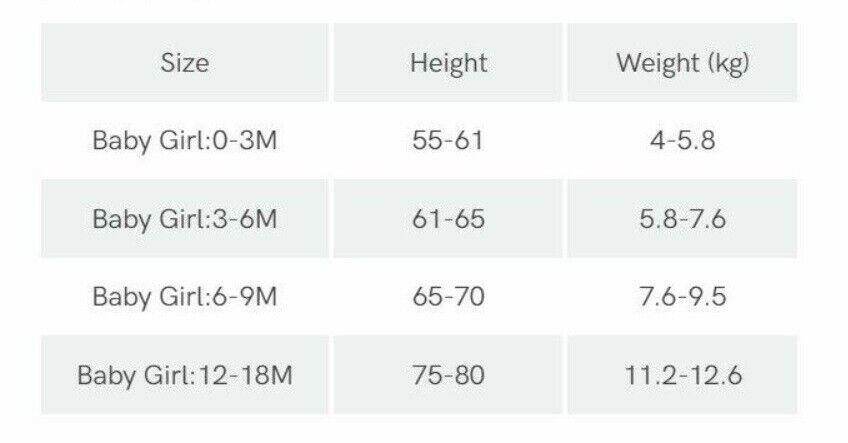Select the Baby Girl:3-6M size cell
Screen dimensions: 848x443
[185, 219]
